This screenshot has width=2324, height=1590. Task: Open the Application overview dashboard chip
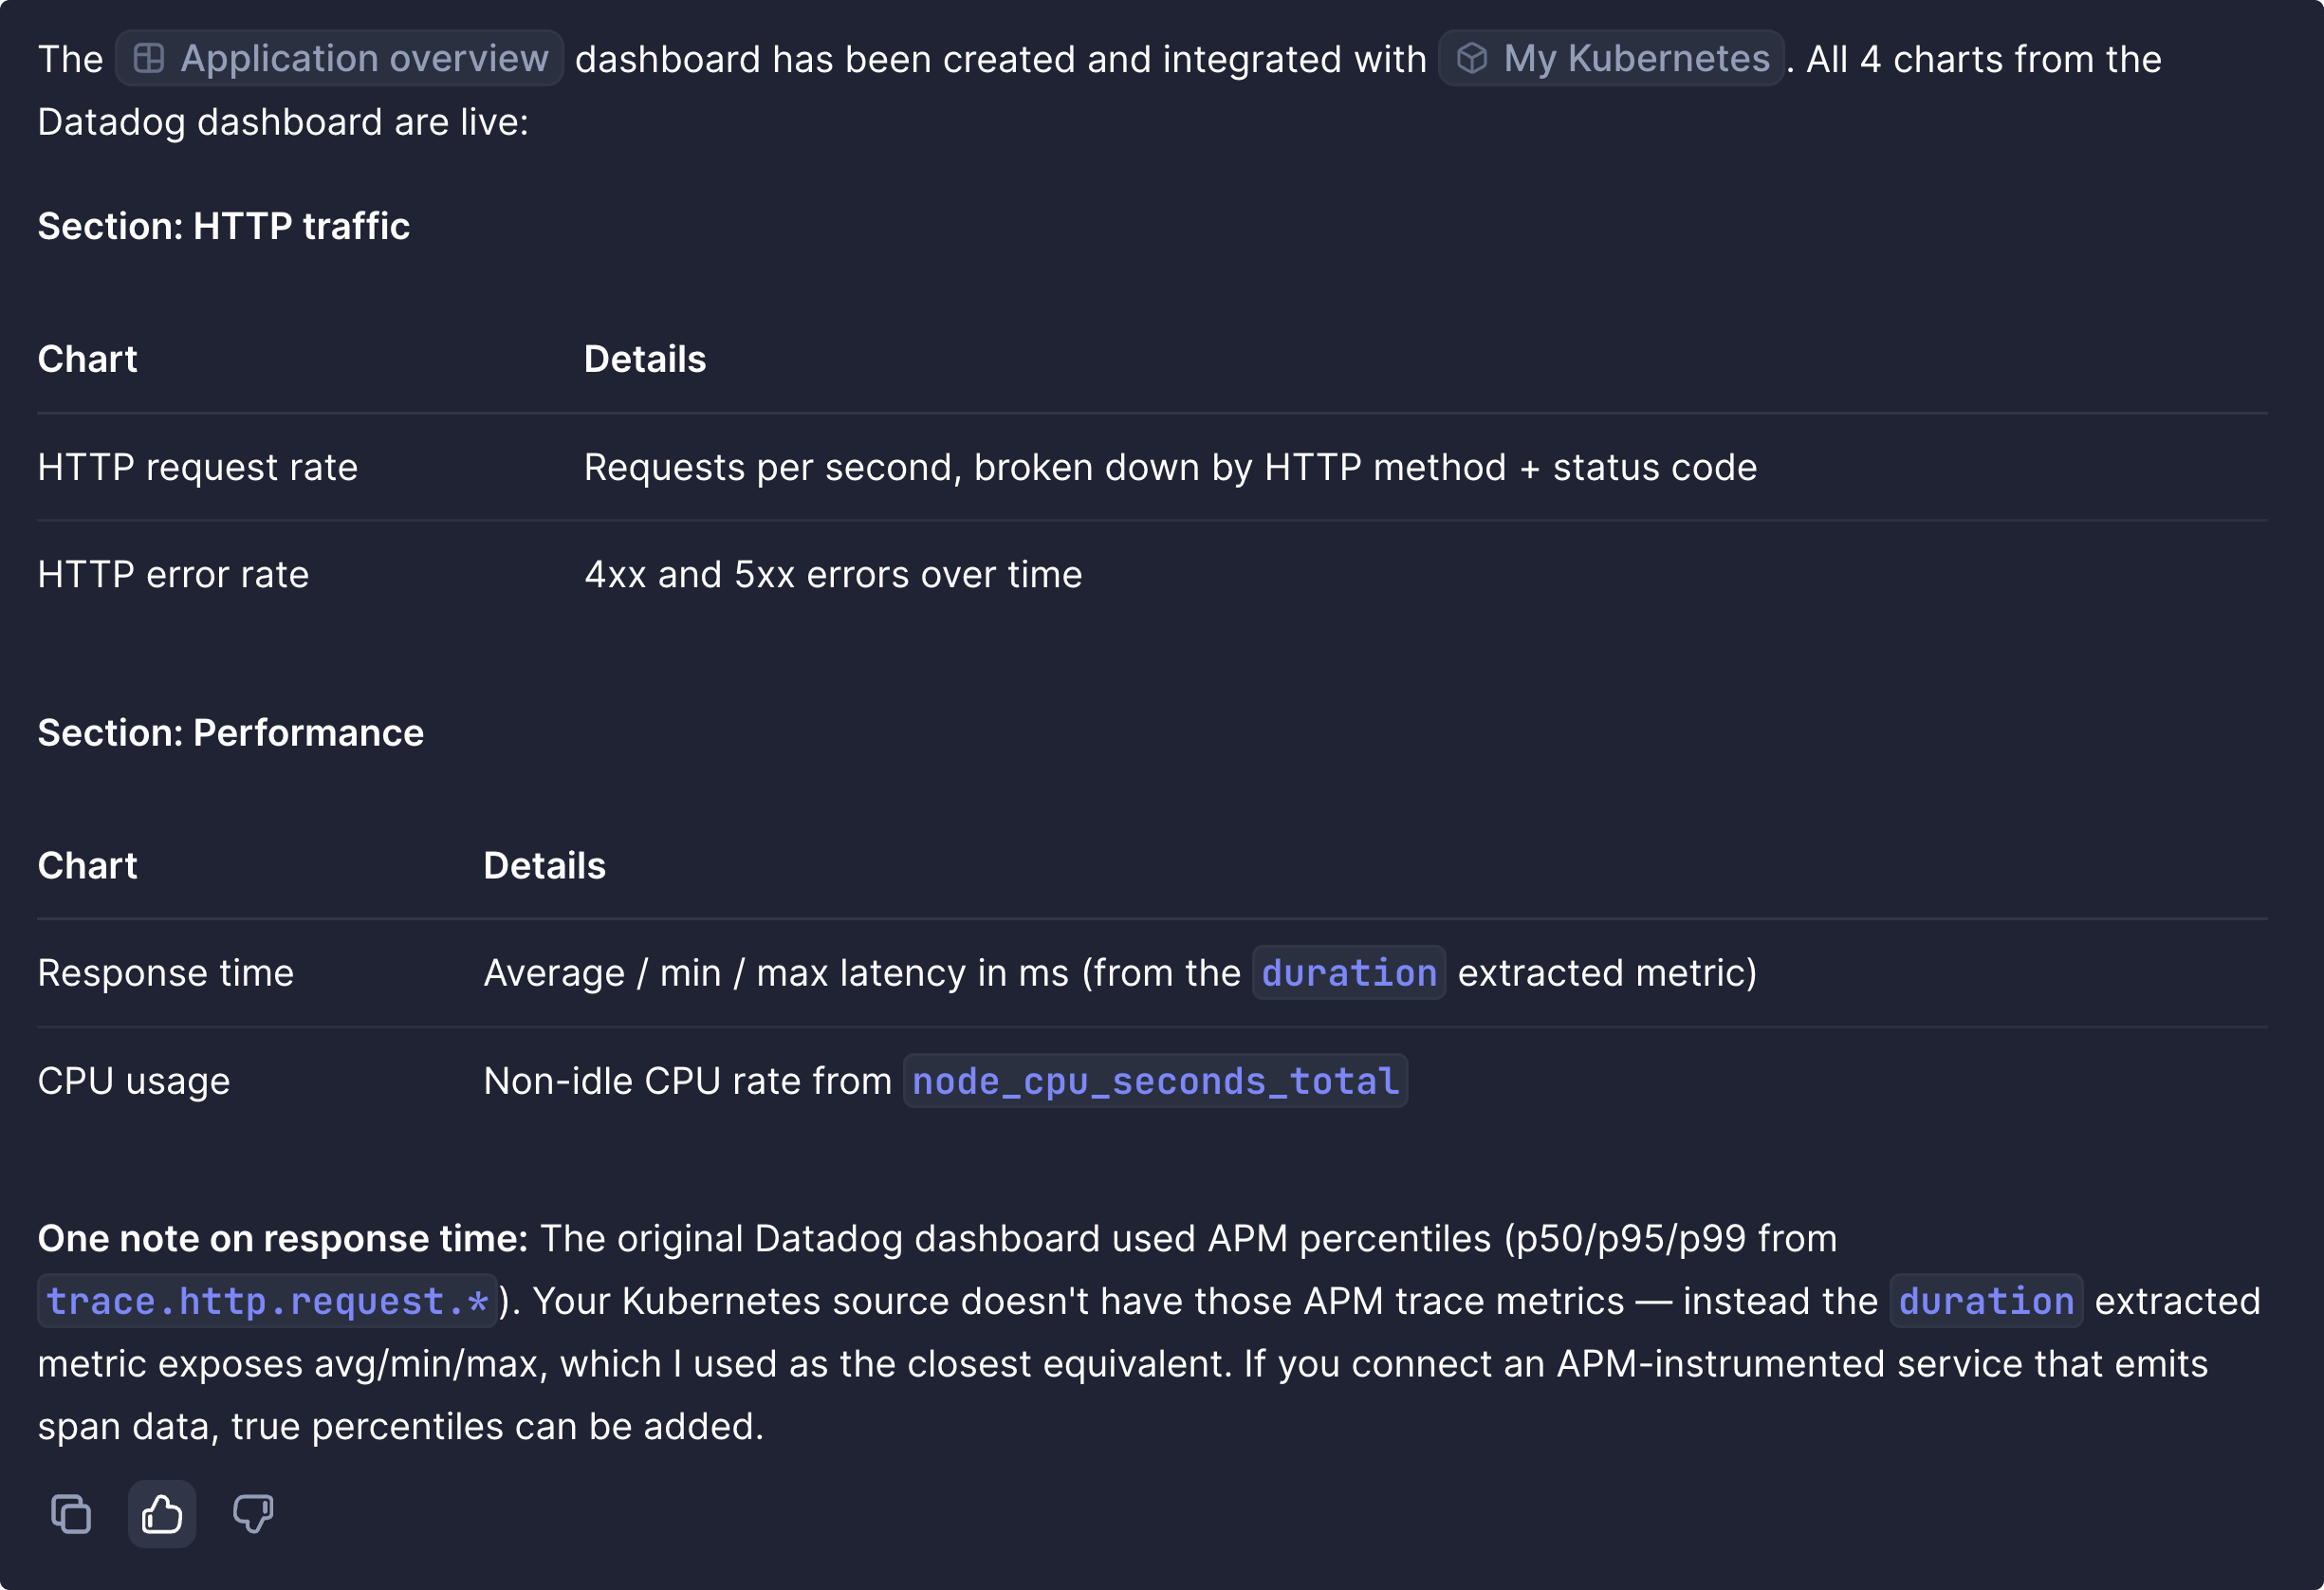pos(340,59)
